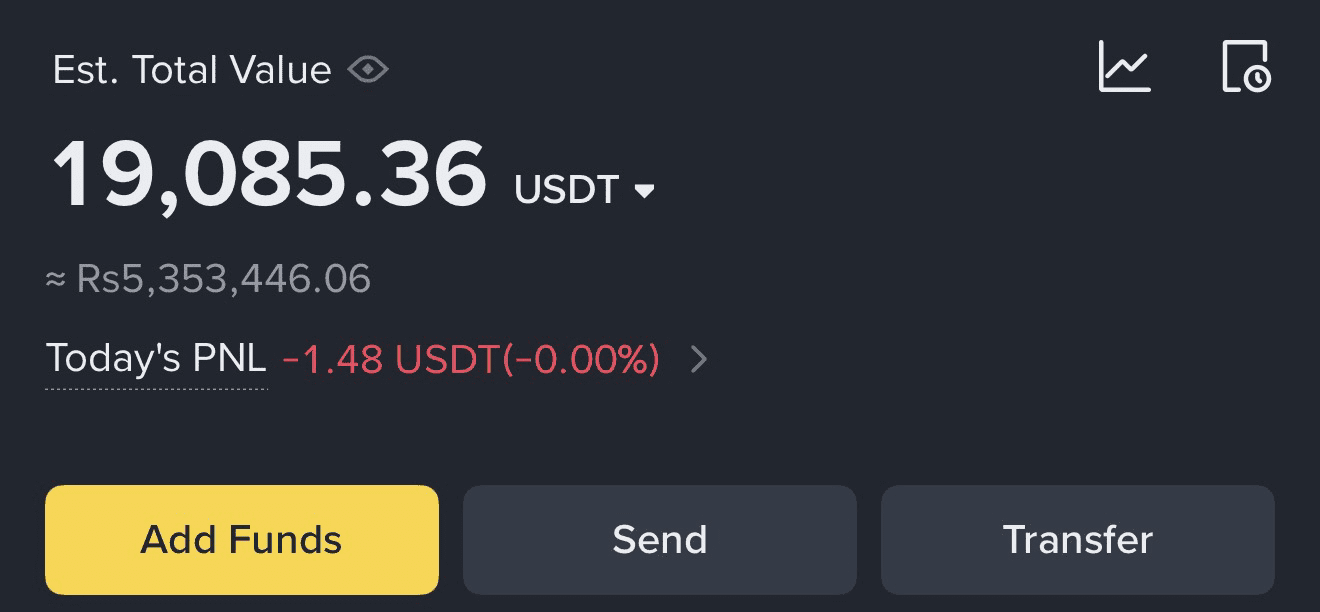Tap the Send button
1320x612 pixels.
[x=659, y=540]
